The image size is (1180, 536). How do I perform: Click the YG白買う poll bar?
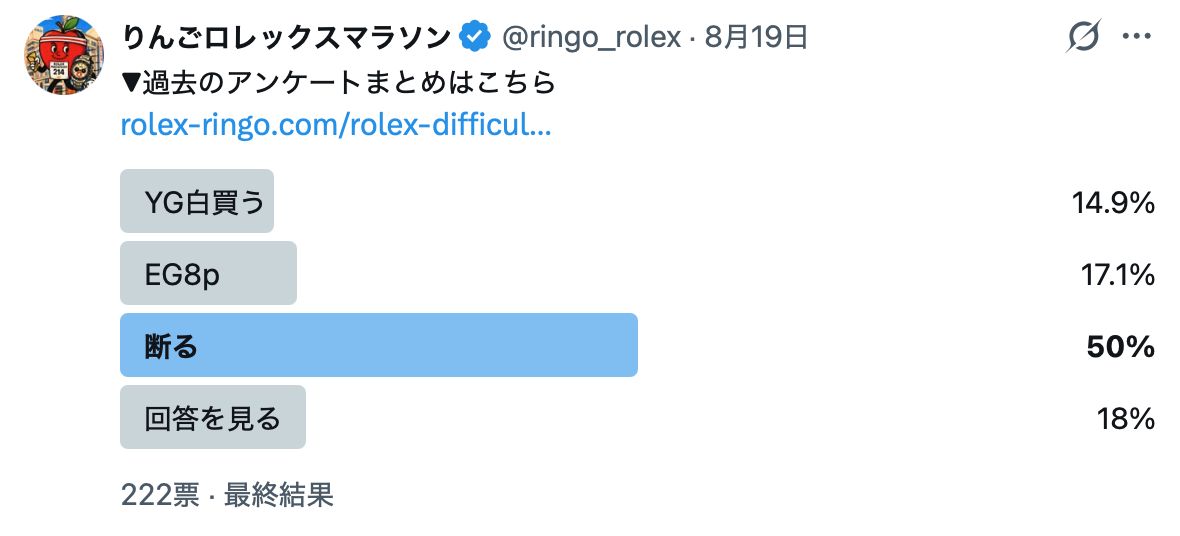[x=197, y=201]
